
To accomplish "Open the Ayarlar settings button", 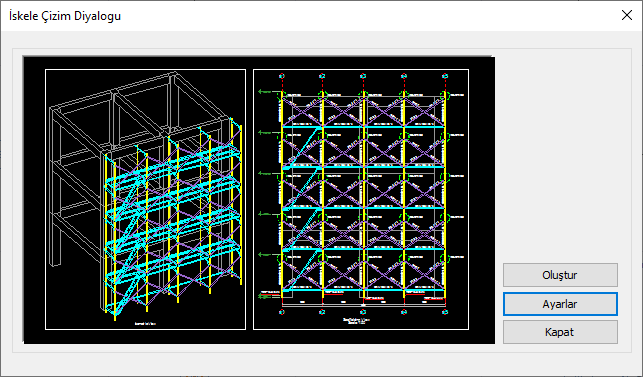I will click(560, 304).
